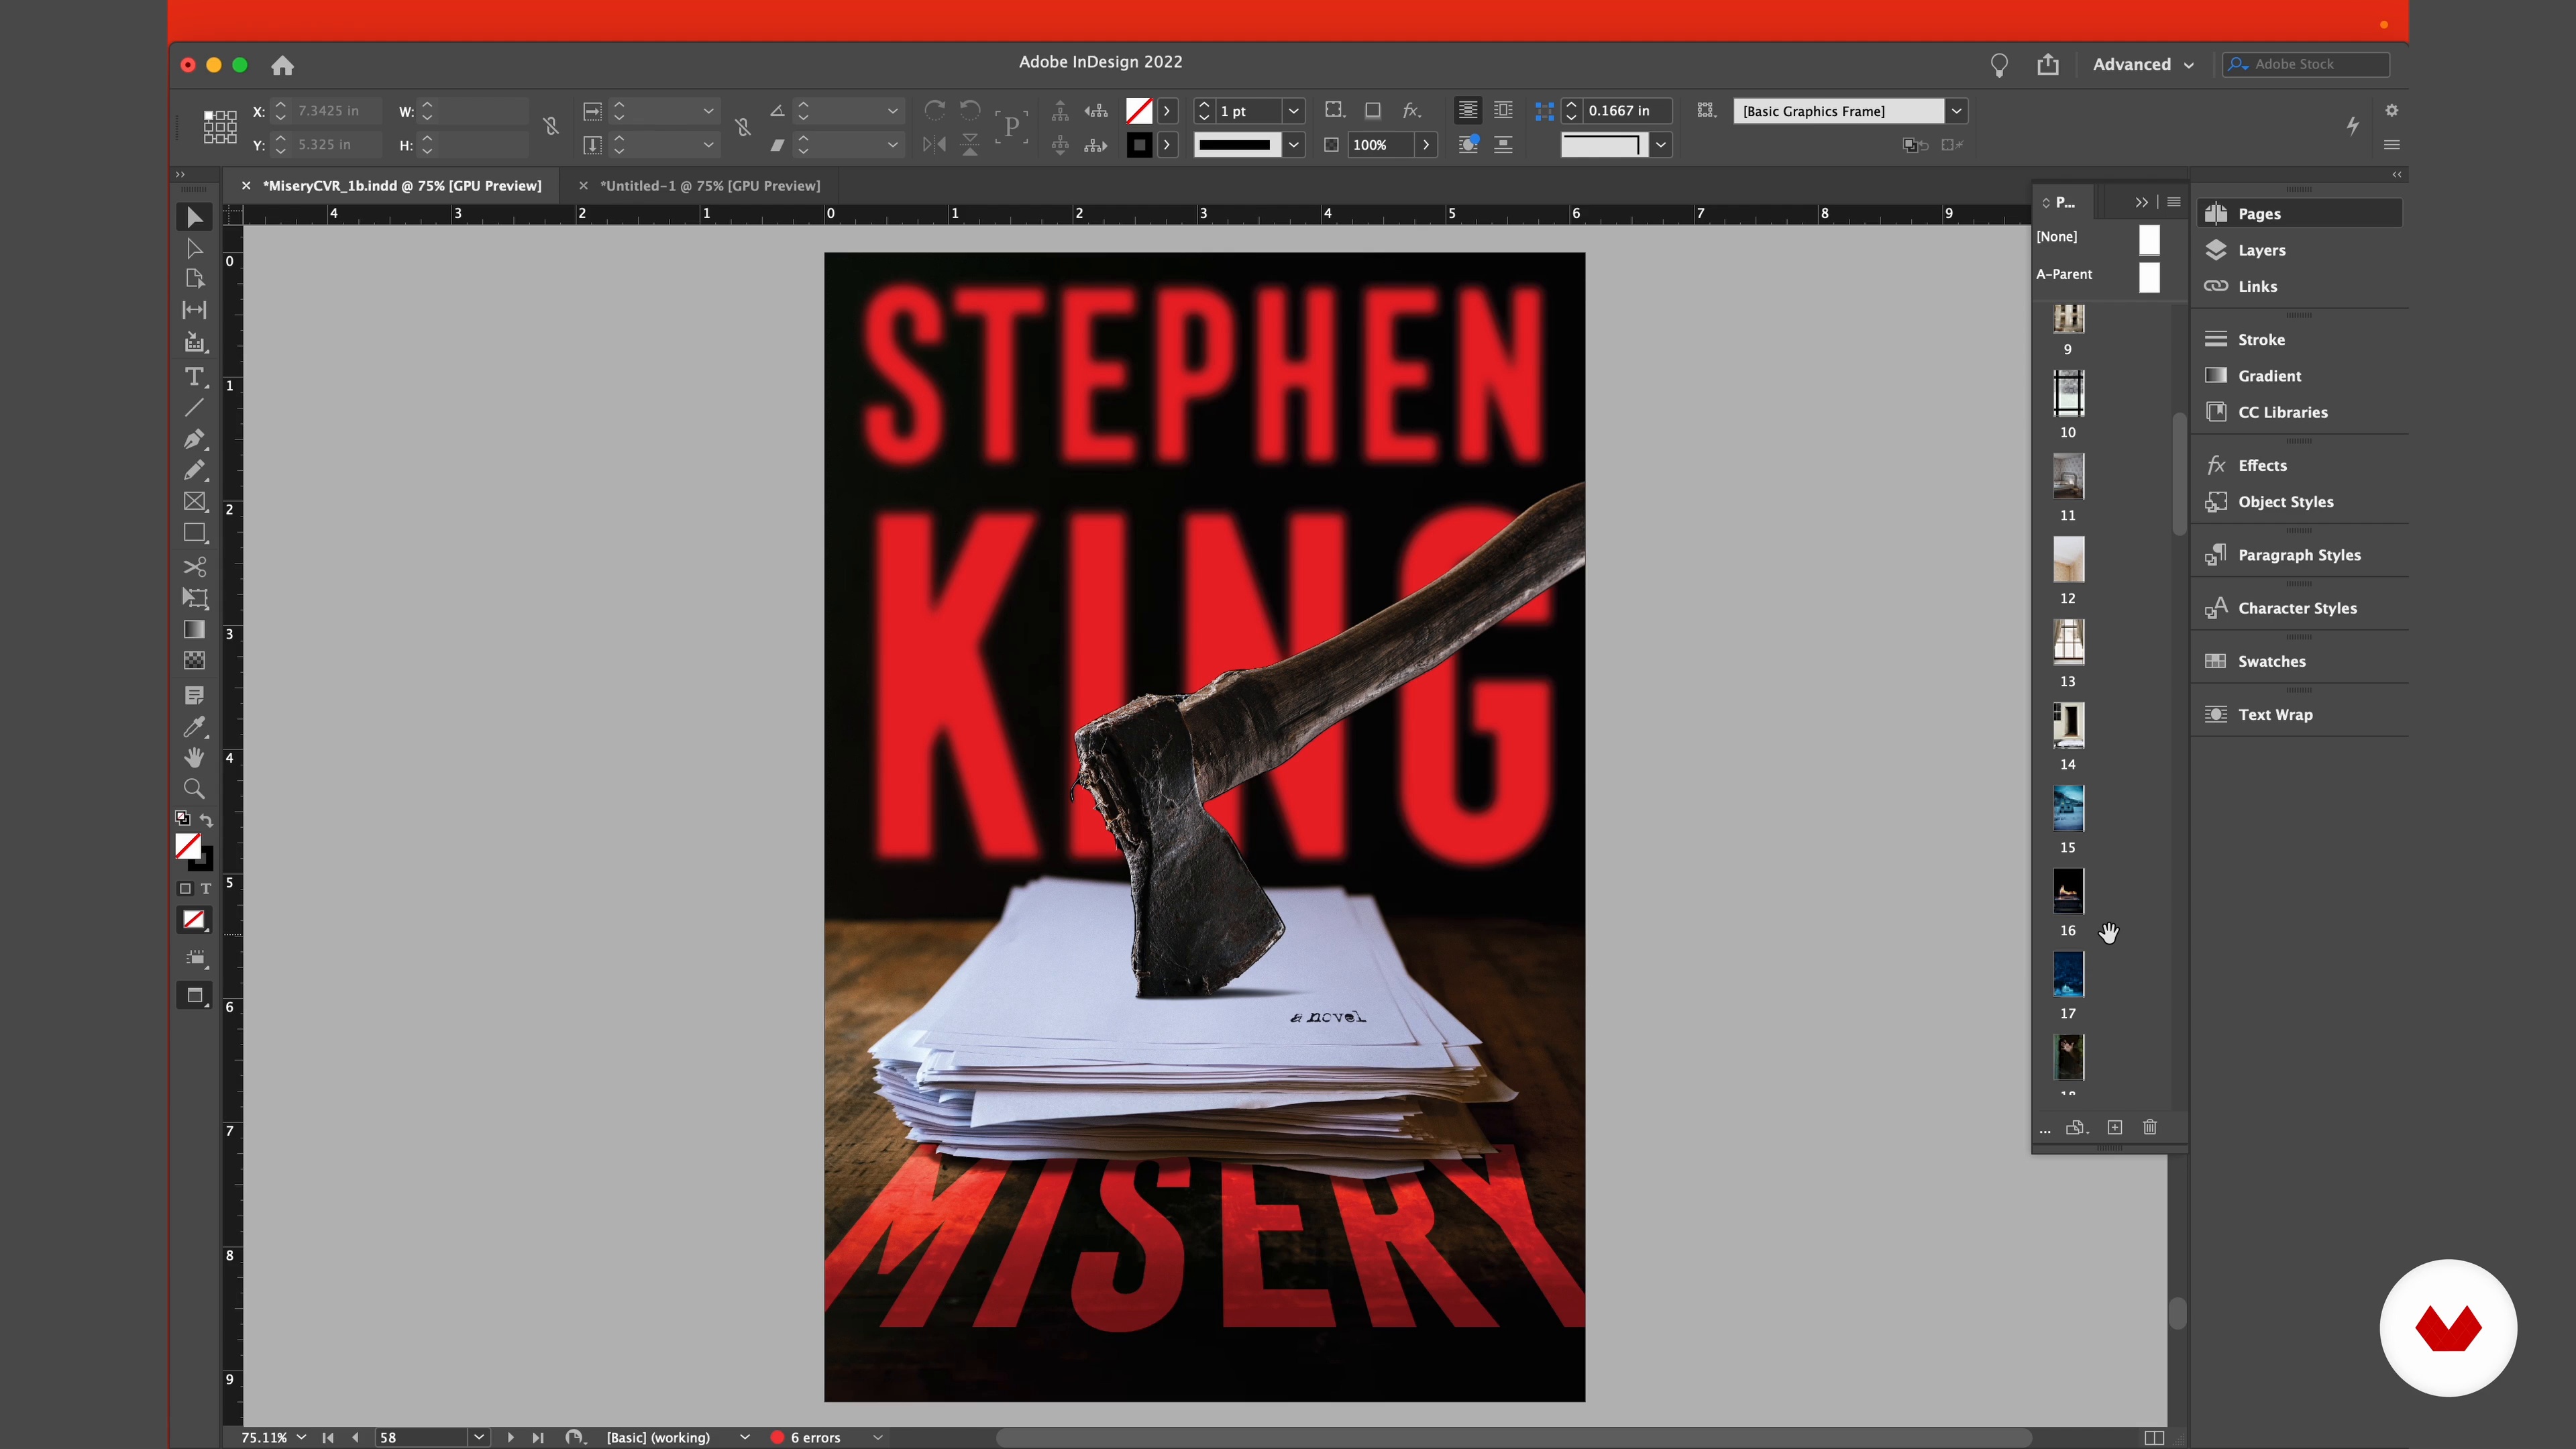This screenshot has height=1449, width=2576.
Task: Select the Gradient Swatch tool
Action: 195,629
